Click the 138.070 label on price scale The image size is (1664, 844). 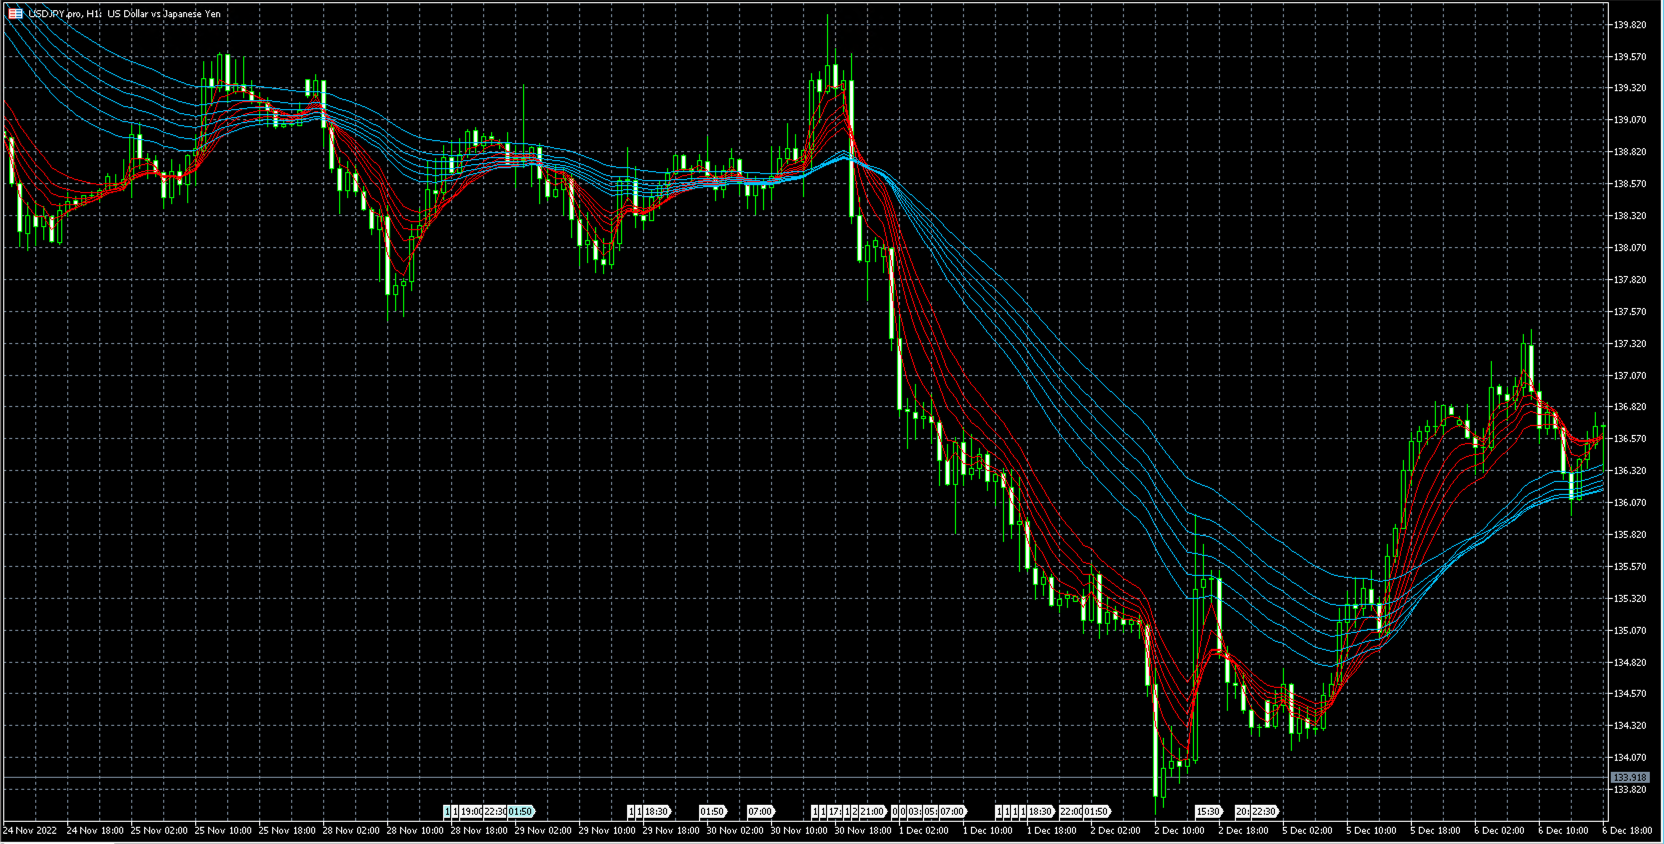tap(1629, 248)
